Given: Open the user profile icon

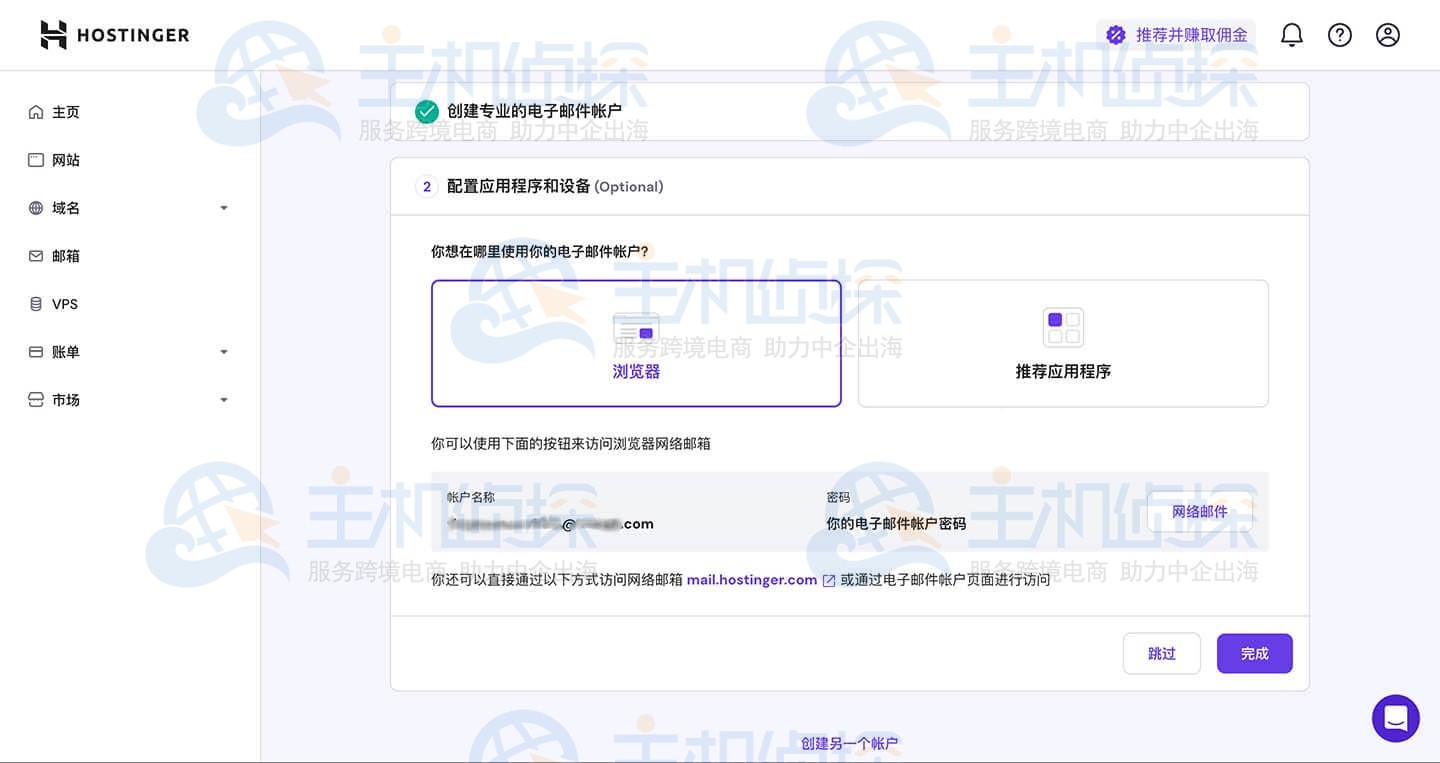Looking at the screenshot, I should tap(1387, 35).
